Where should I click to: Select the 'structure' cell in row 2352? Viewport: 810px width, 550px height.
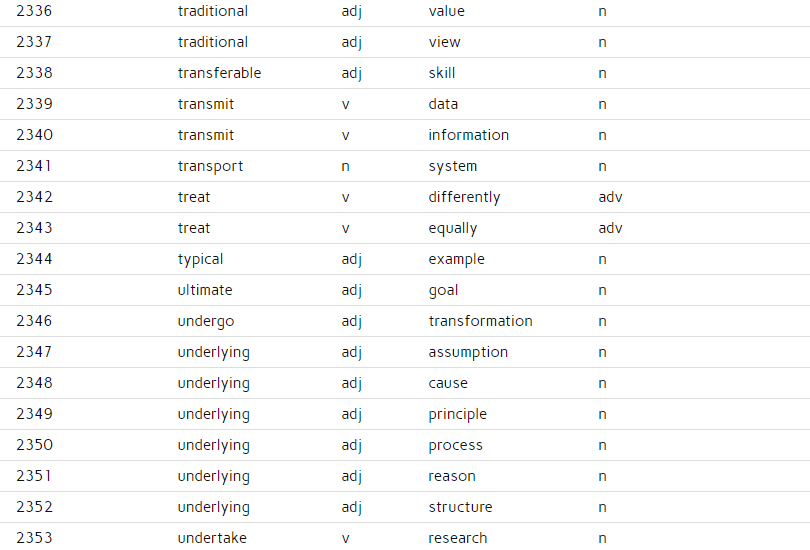(x=460, y=507)
